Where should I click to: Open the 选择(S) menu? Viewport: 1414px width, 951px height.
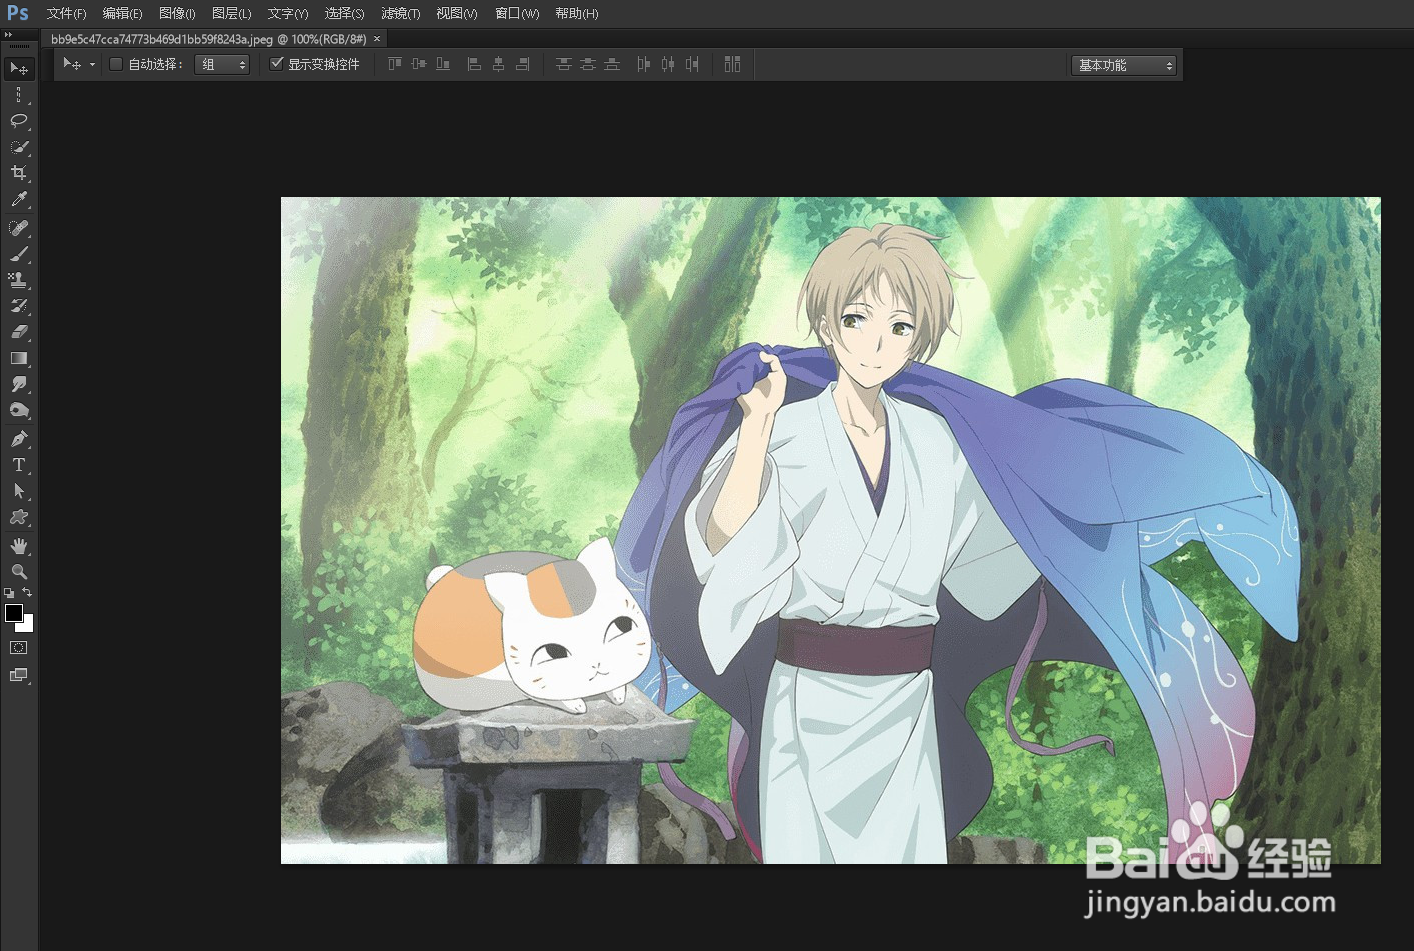tap(344, 14)
